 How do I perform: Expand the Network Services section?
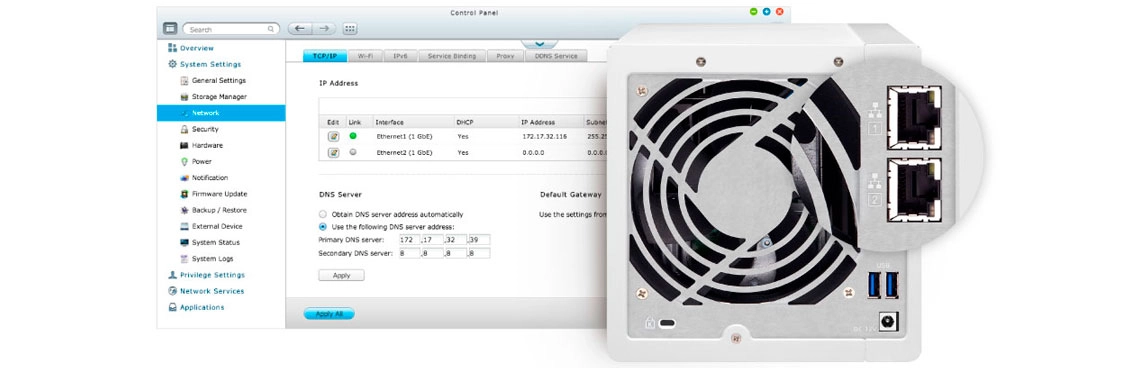pyautogui.click(x=206, y=291)
